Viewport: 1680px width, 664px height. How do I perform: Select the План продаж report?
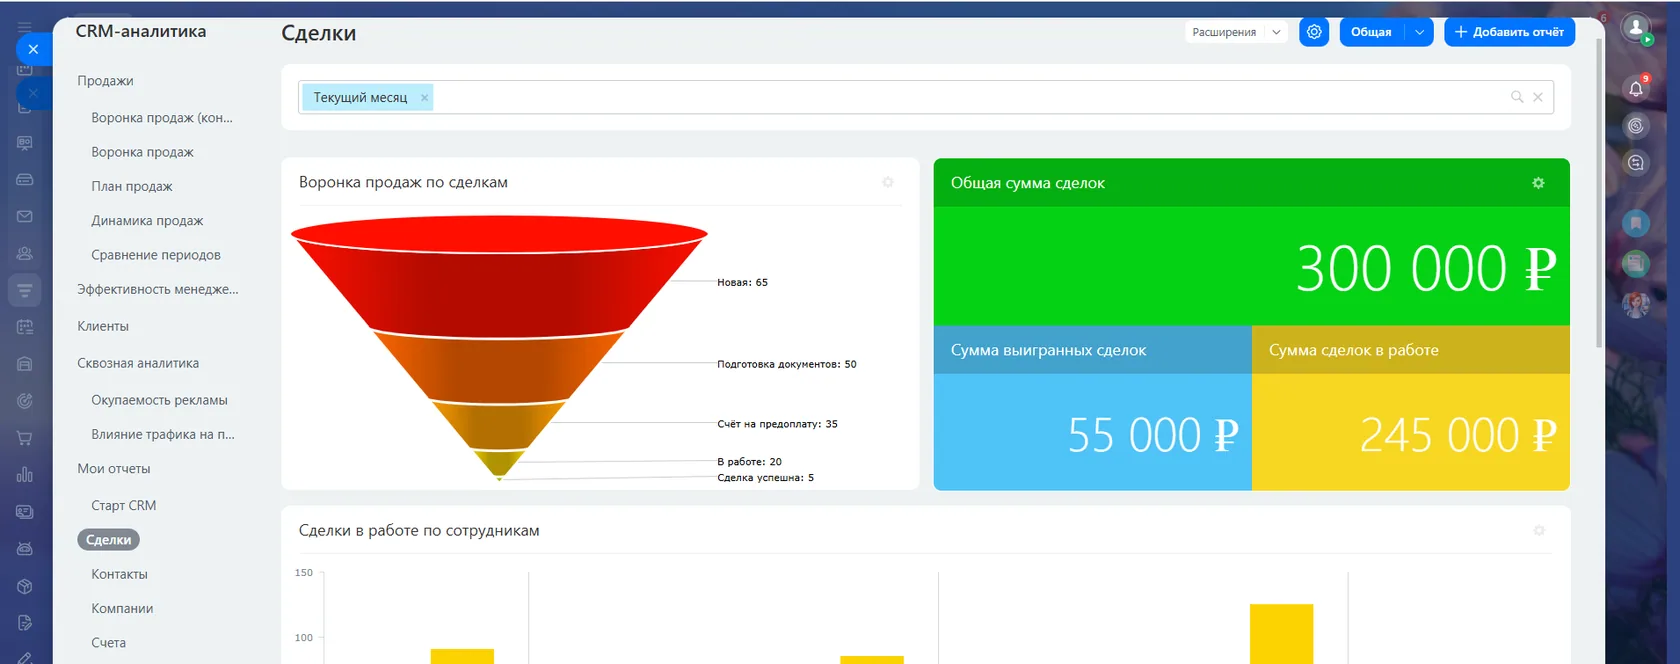point(132,186)
